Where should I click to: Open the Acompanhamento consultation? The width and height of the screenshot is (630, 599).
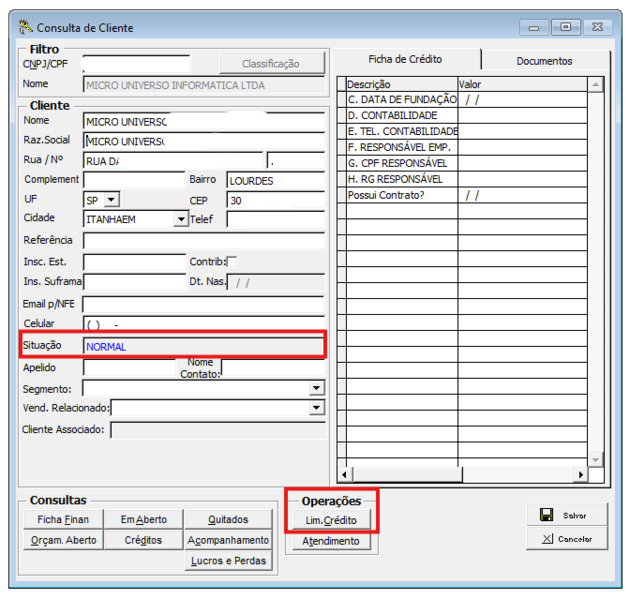(228, 540)
